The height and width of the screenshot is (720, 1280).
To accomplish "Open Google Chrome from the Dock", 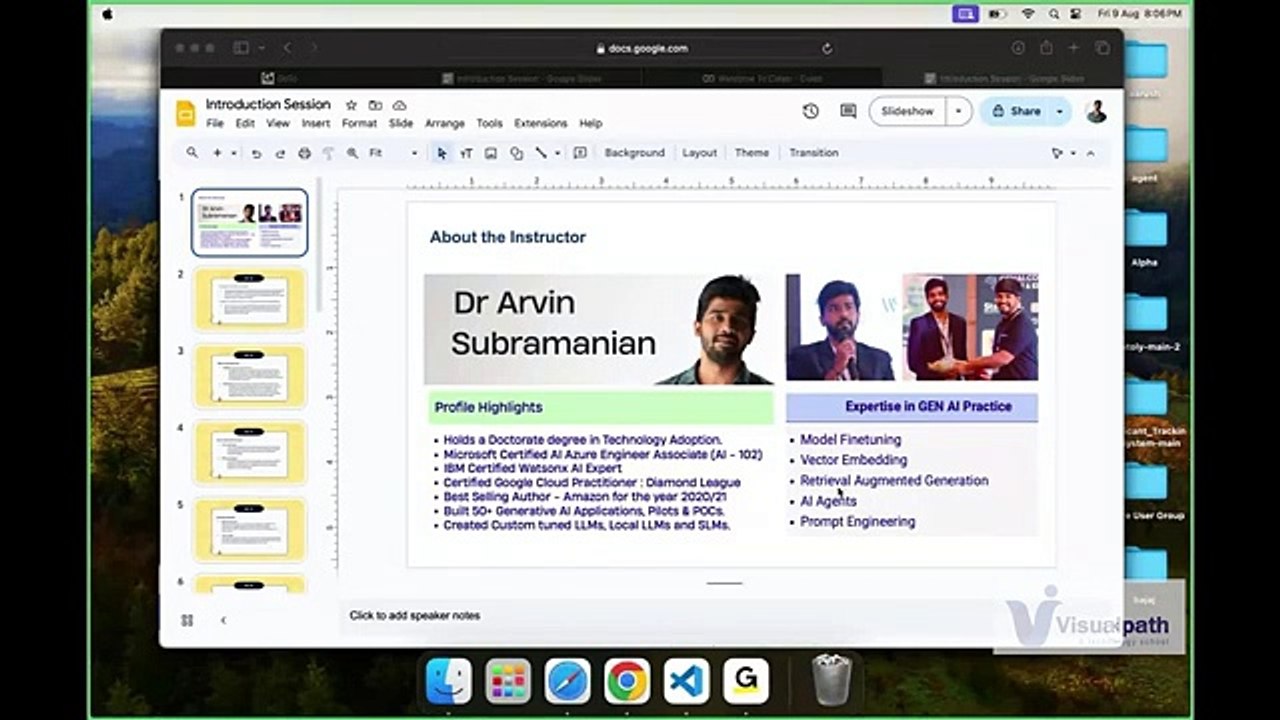I will point(627,681).
